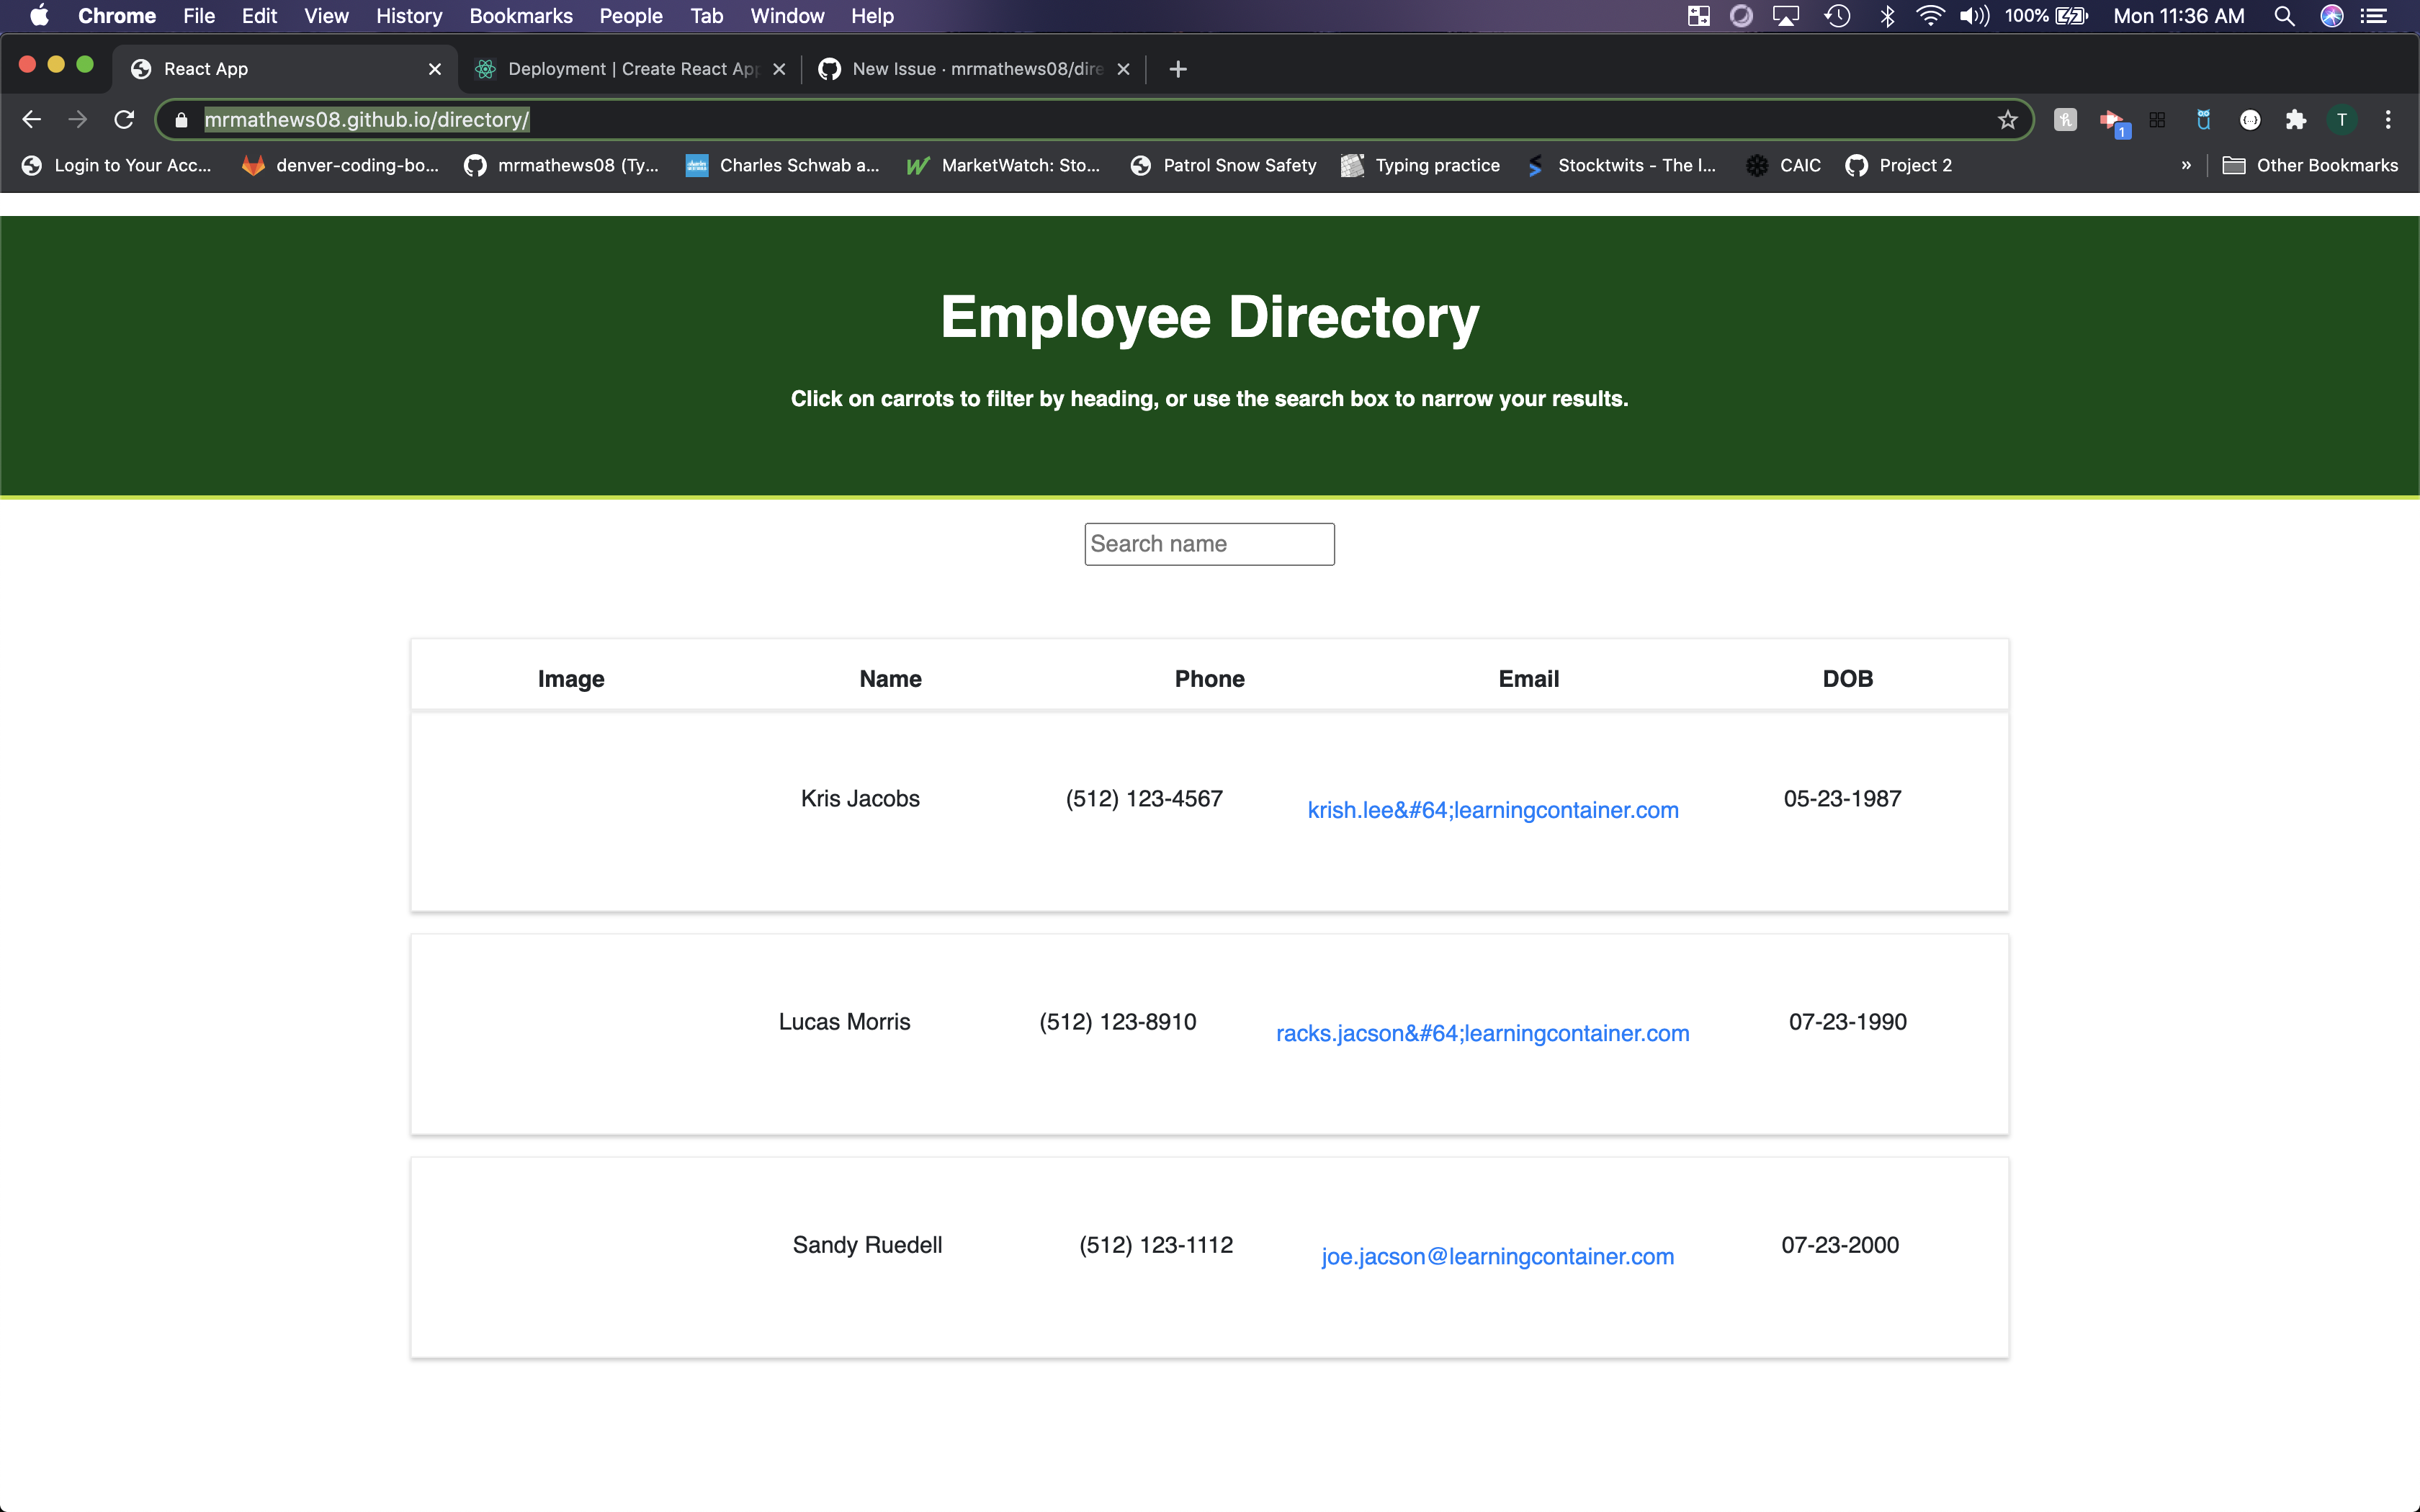This screenshot has height=1512, width=2420.
Task: Toggle the bookmark star for this page
Action: 2007,119
